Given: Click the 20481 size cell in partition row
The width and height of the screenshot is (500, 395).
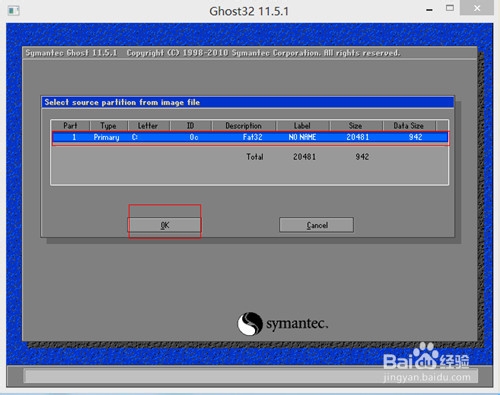Looking at the screenshot, I should coord(358,137).
